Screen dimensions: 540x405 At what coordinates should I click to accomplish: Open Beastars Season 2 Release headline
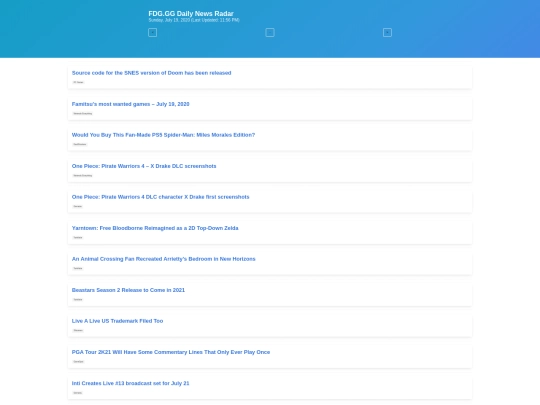[x=128, y=290]
